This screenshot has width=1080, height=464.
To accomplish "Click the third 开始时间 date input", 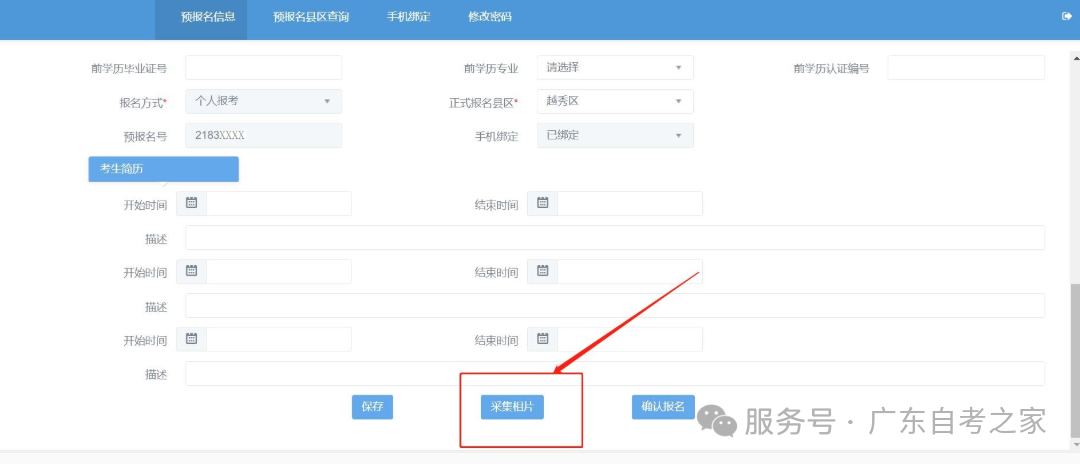I will pos(279,339).
